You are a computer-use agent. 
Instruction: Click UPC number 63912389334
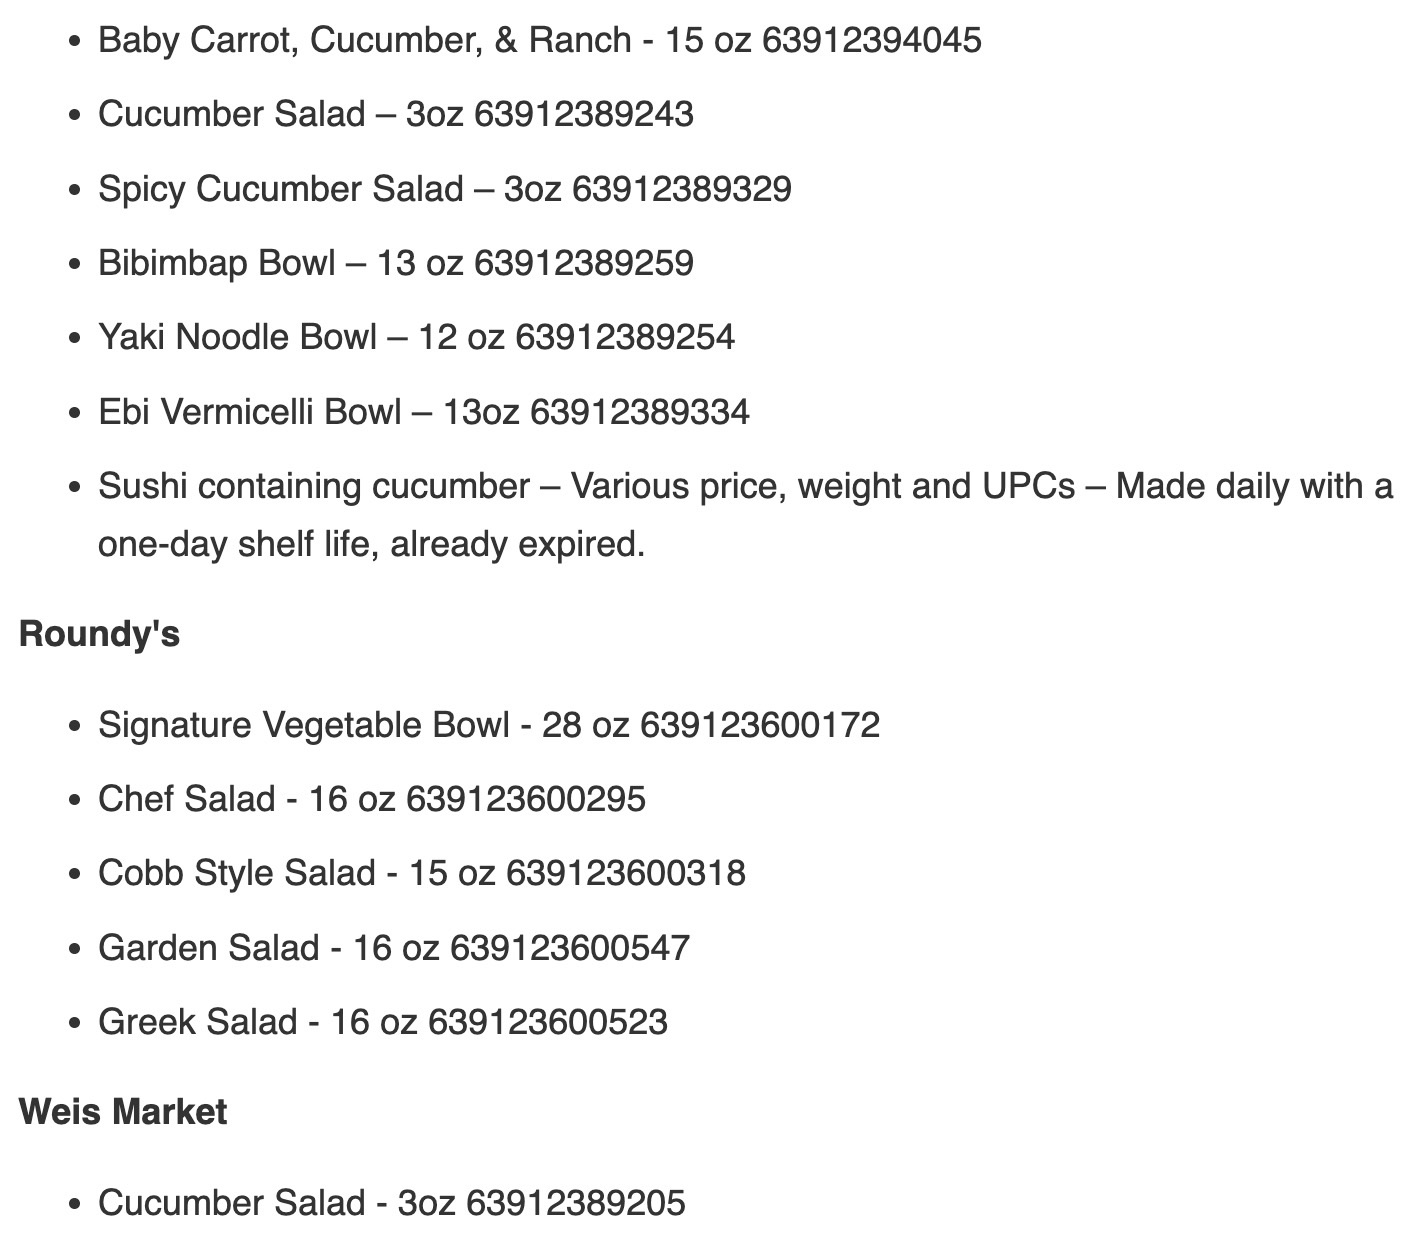point(640,412)
